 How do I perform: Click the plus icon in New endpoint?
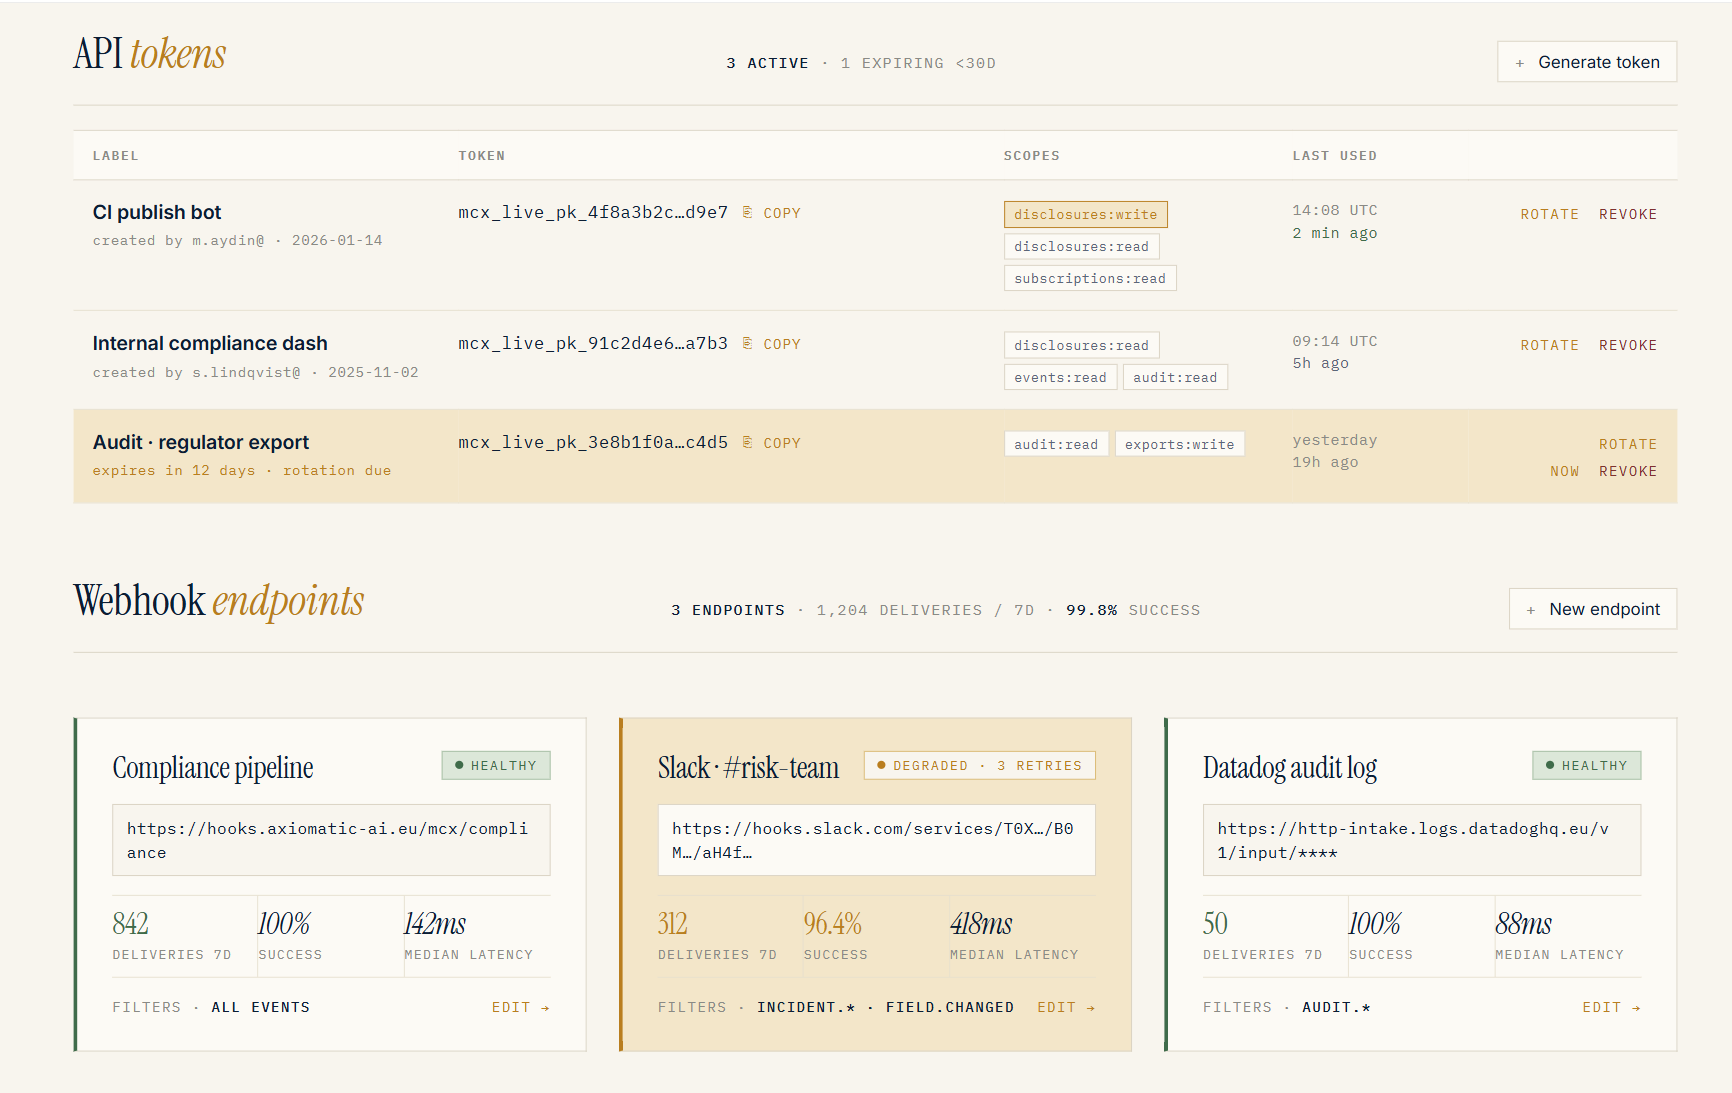click(x=1531, y=610)
